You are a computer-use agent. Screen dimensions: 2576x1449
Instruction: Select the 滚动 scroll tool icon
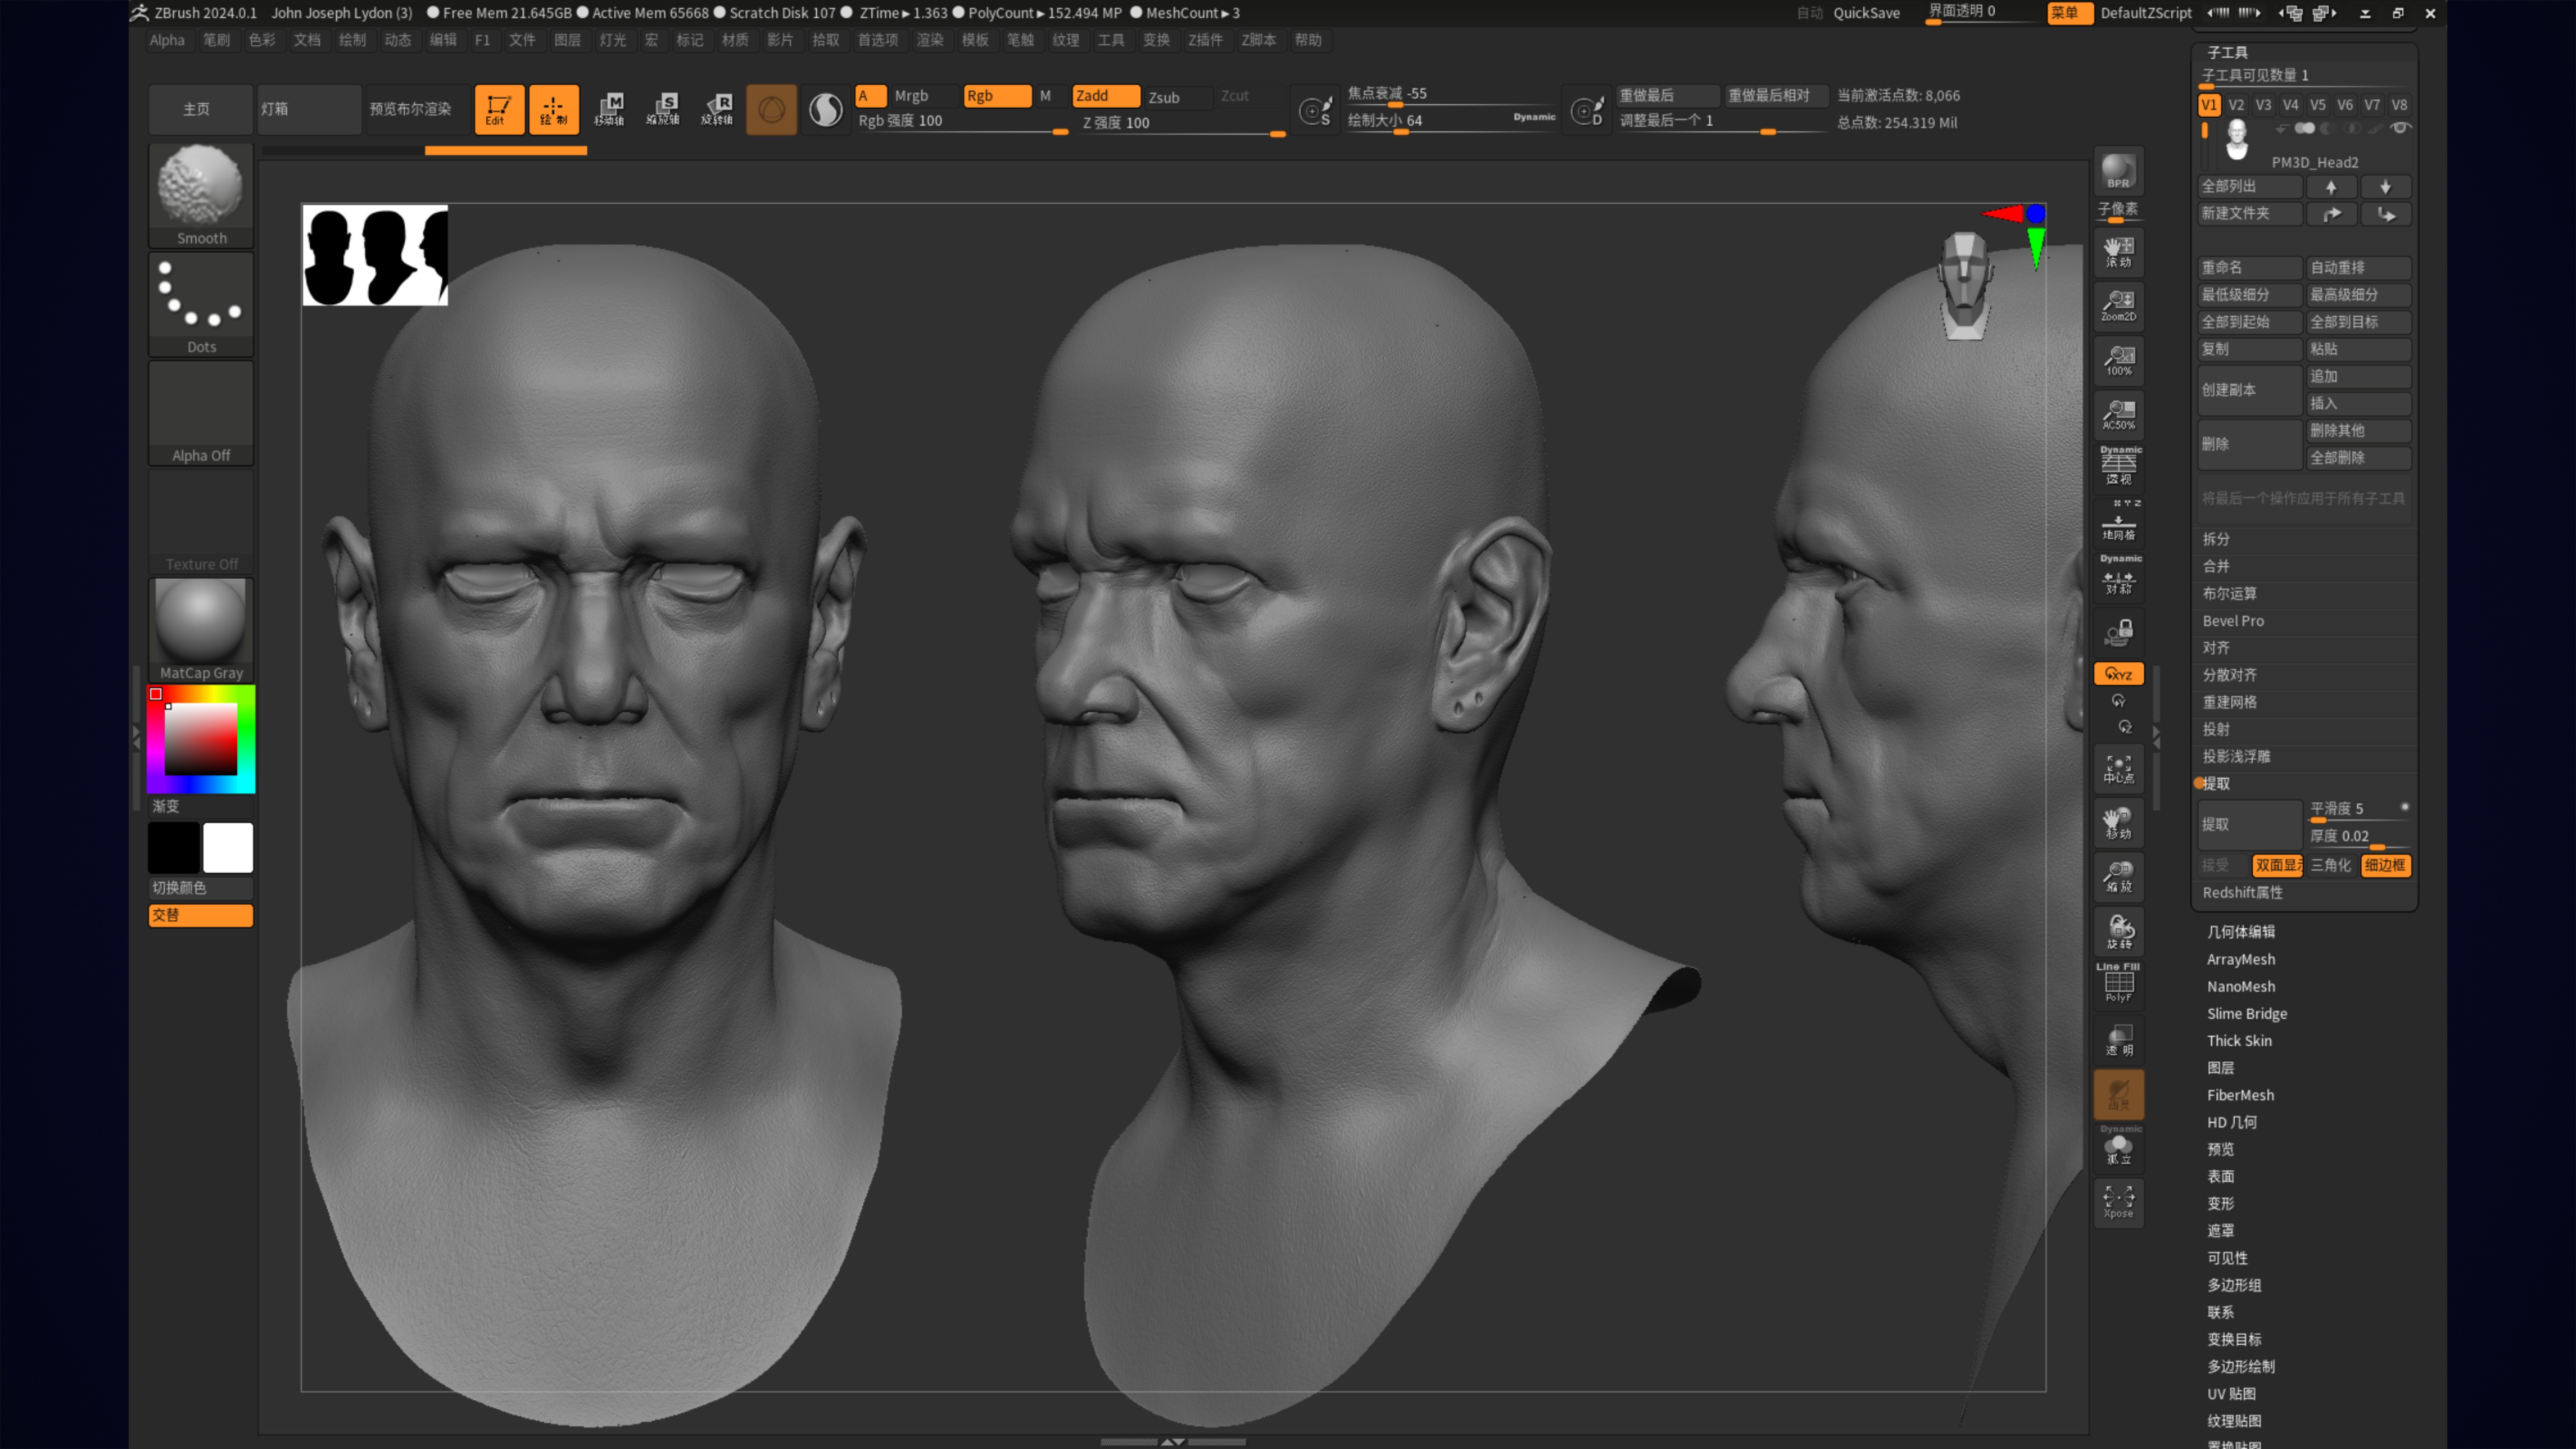coord(2118,252)
